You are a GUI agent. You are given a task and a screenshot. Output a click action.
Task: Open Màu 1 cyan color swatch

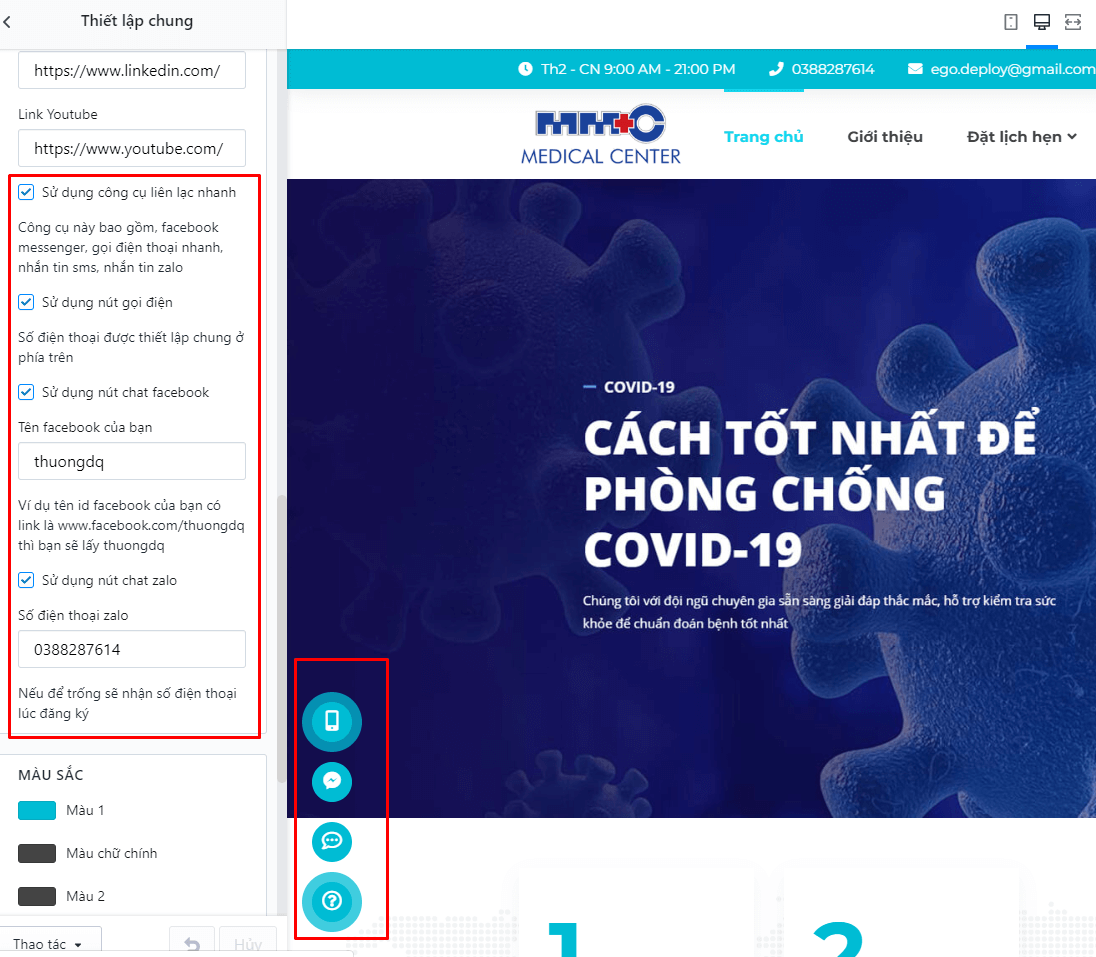37,810
